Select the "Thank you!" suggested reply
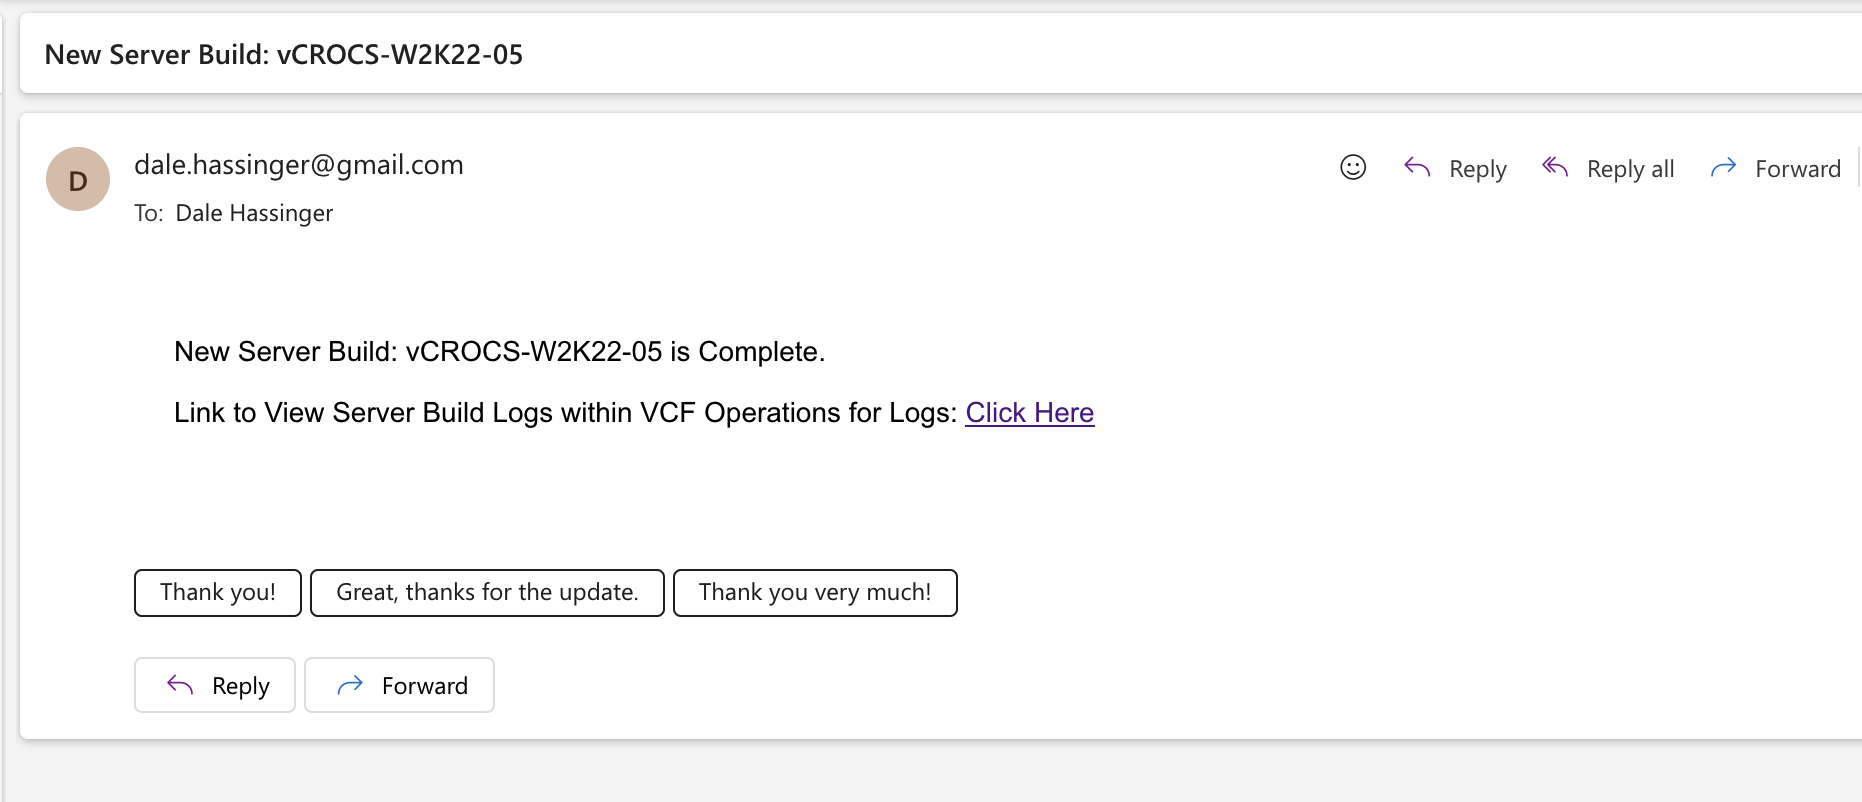Viewport: 1862px width, 802px height. [x=218, y=593]
